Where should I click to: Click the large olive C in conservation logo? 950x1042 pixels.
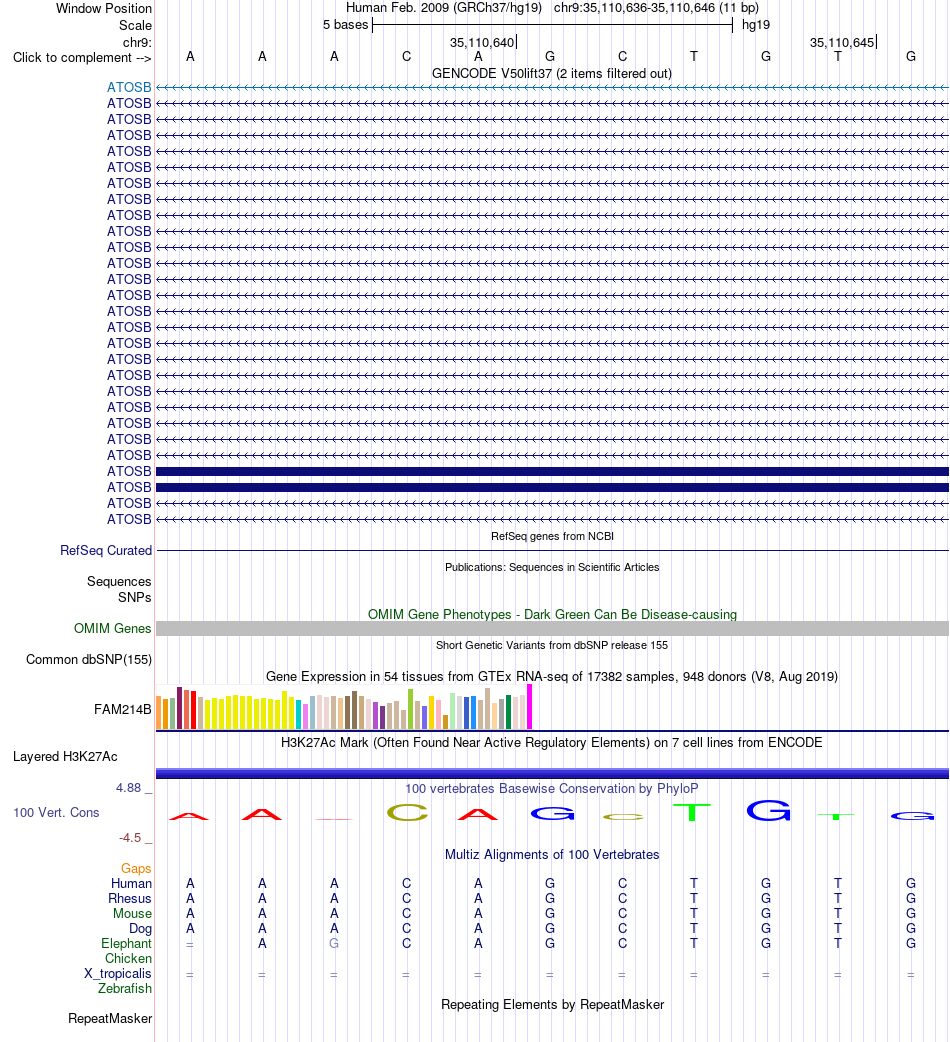coord(407,812)
